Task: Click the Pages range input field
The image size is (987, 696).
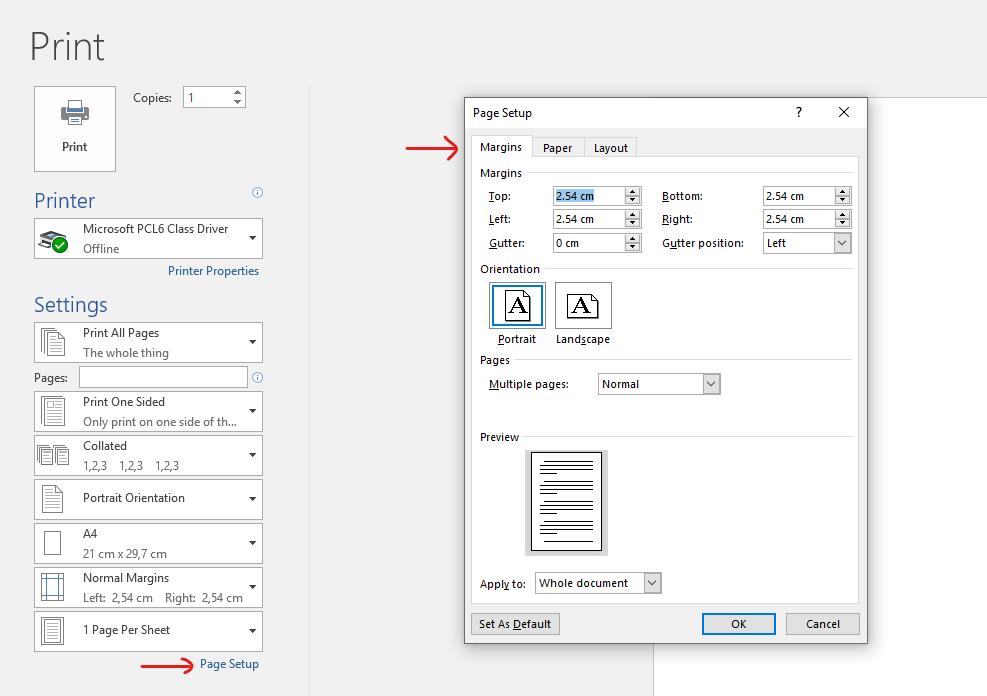Action: pos(163,378)
